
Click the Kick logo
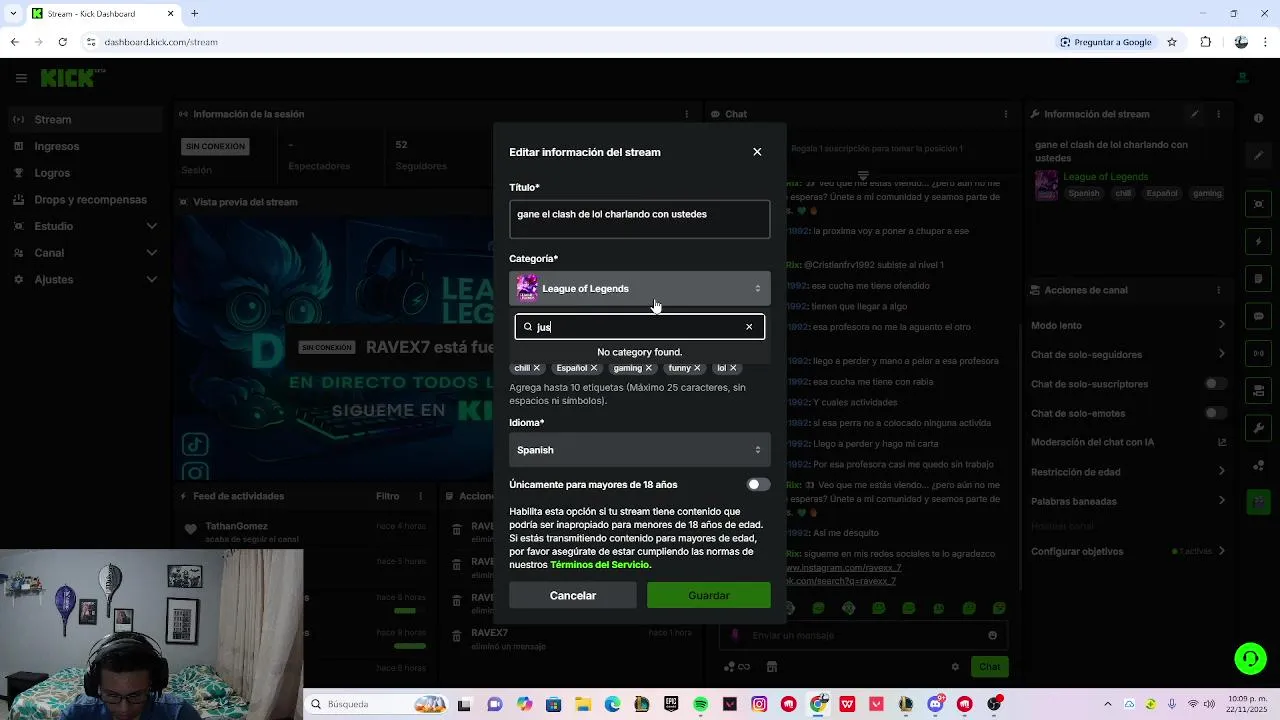coord(68,78)
